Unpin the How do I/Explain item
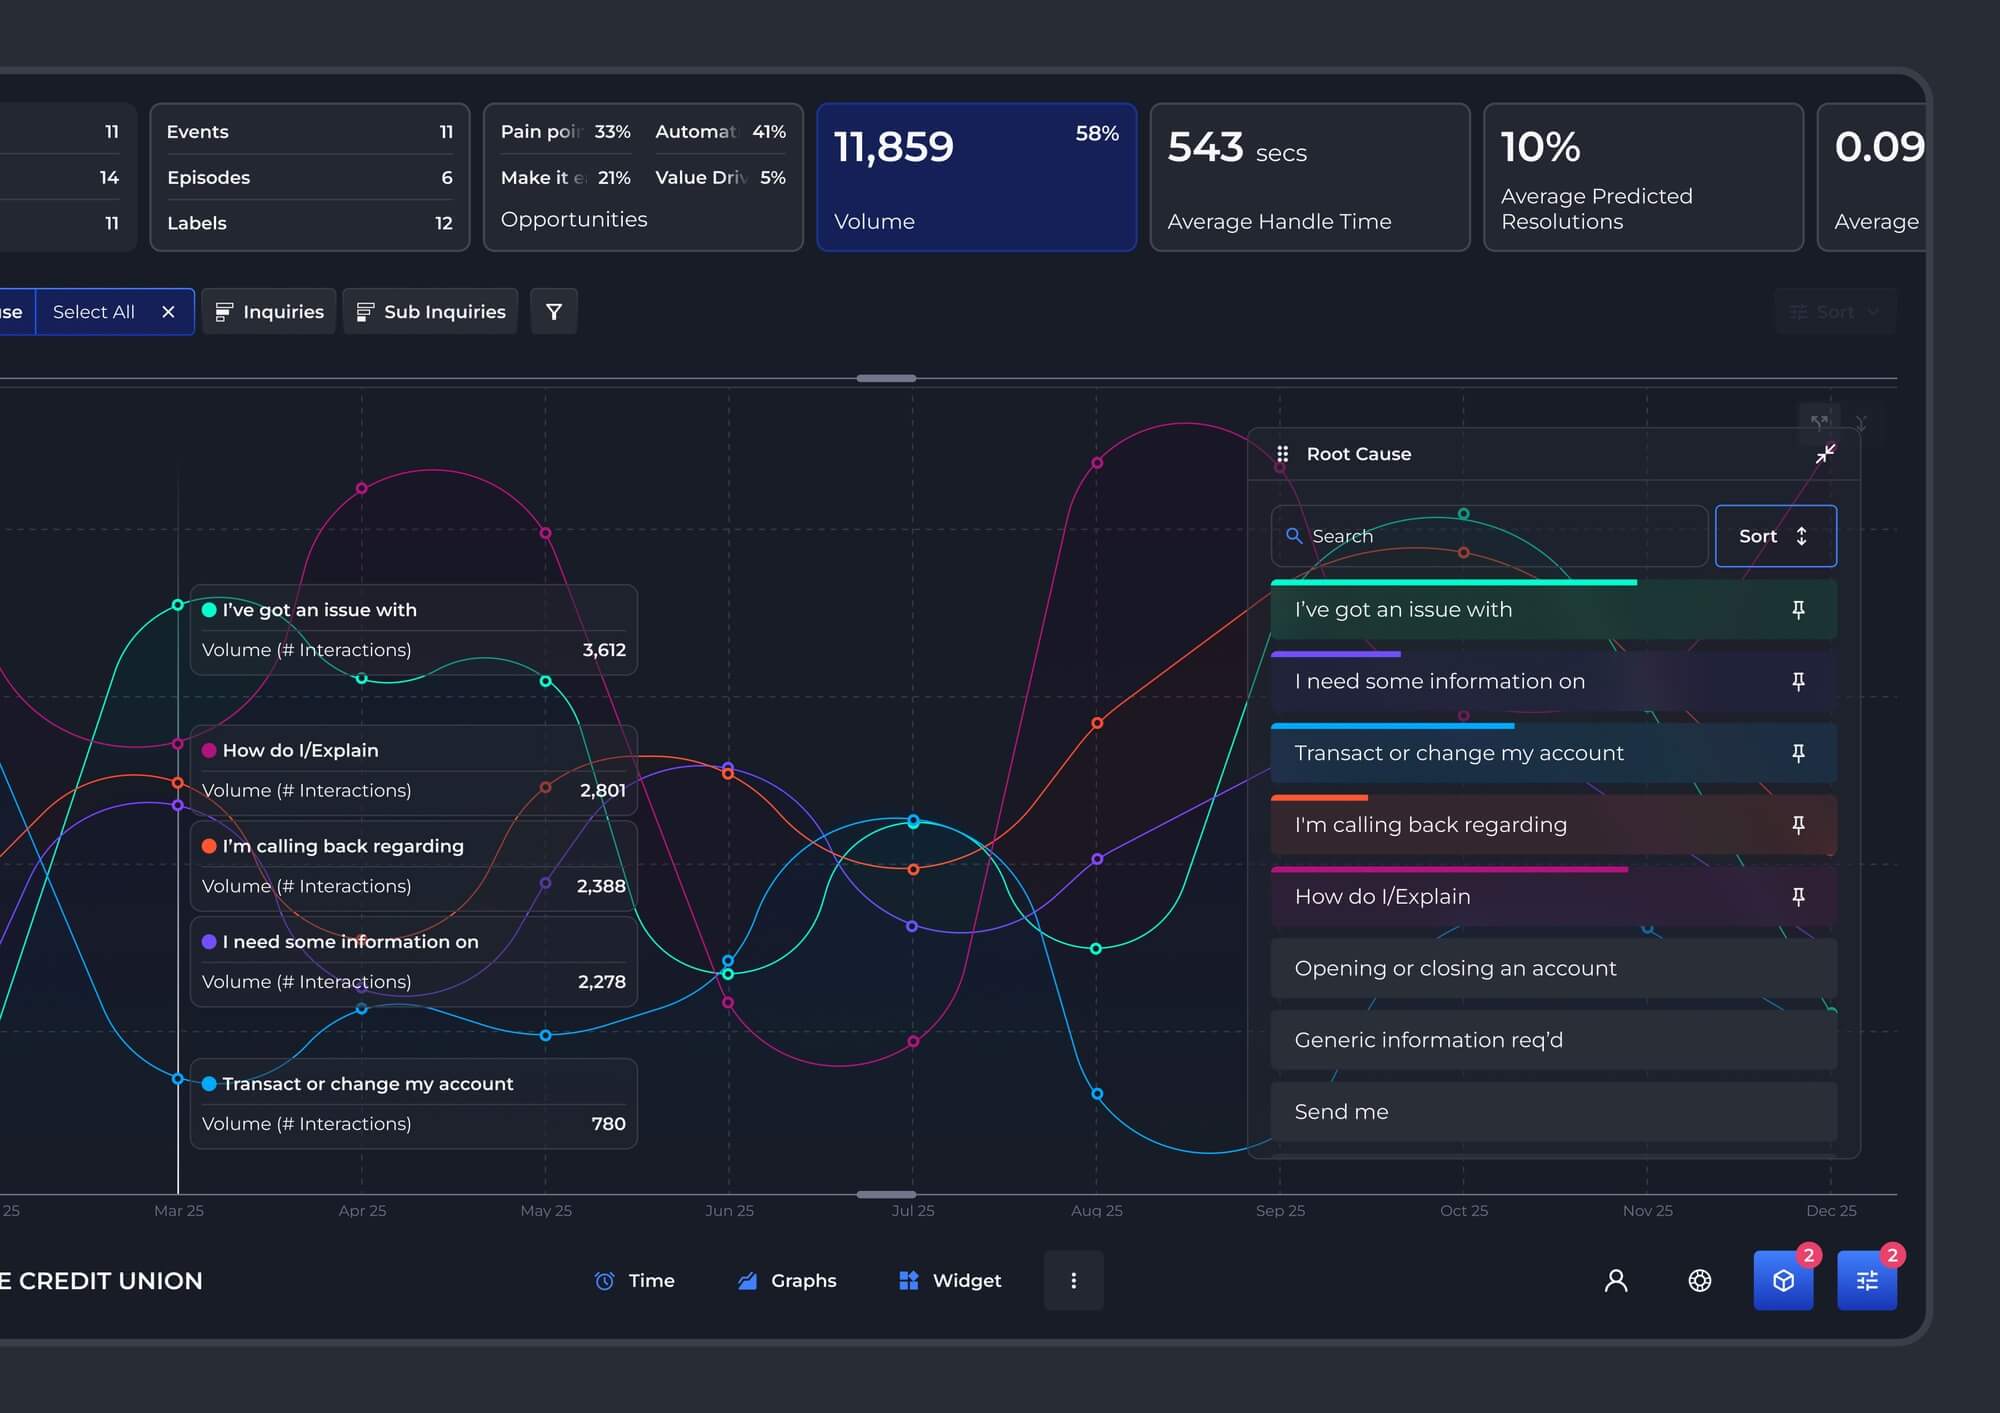This screenshot has height=1413, width=2000. pos(1798,897)
